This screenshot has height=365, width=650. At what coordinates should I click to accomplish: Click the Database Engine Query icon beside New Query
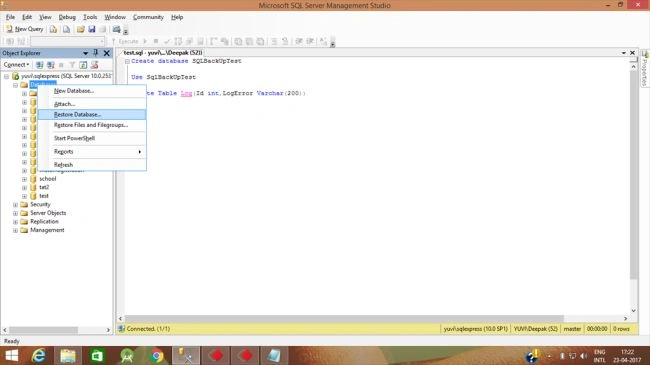53,29
